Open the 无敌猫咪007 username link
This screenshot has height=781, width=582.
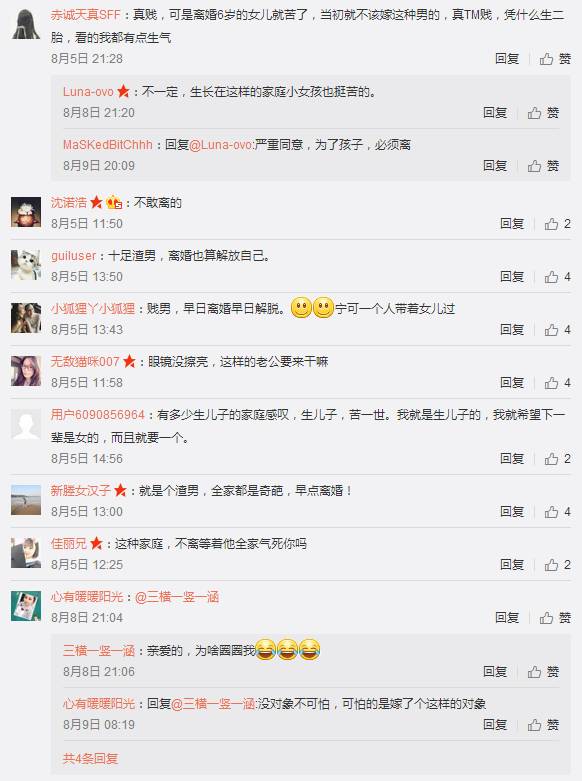tap(85, 361)
